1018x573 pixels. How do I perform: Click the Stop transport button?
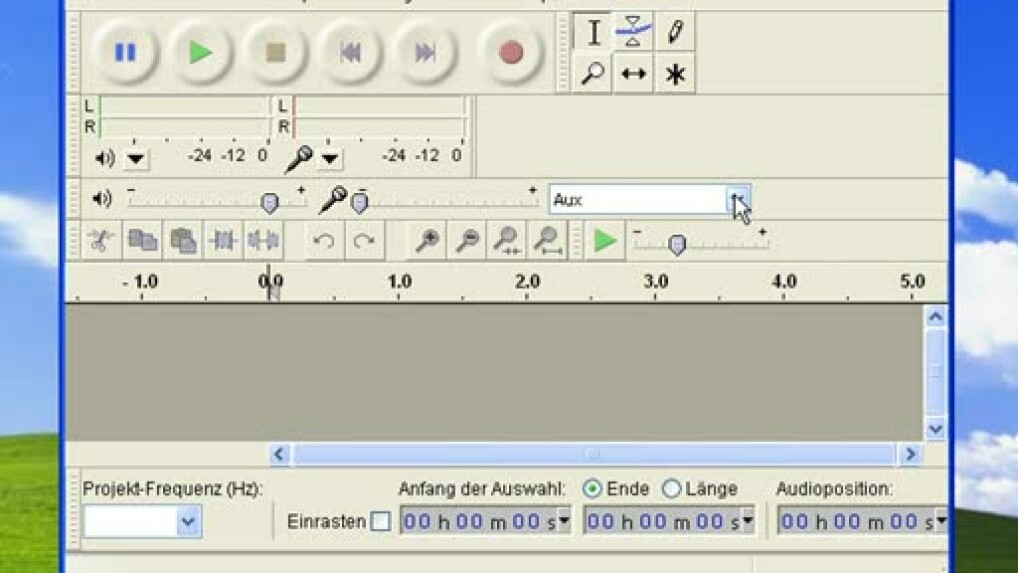[x=275, y=52]
